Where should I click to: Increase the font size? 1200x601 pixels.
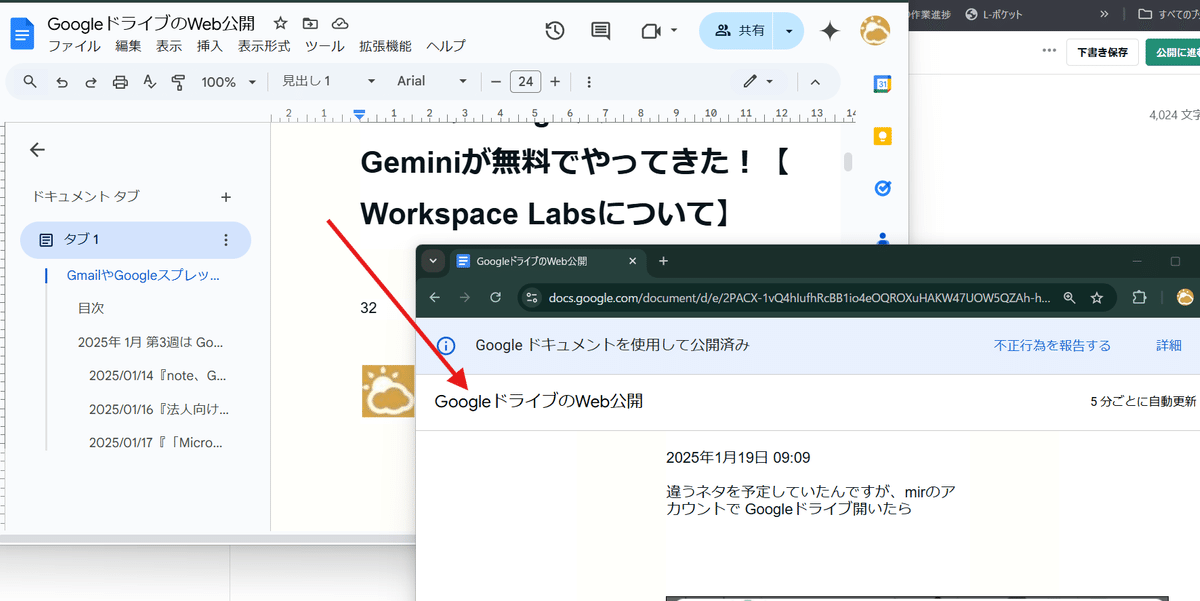coord(555,82)
